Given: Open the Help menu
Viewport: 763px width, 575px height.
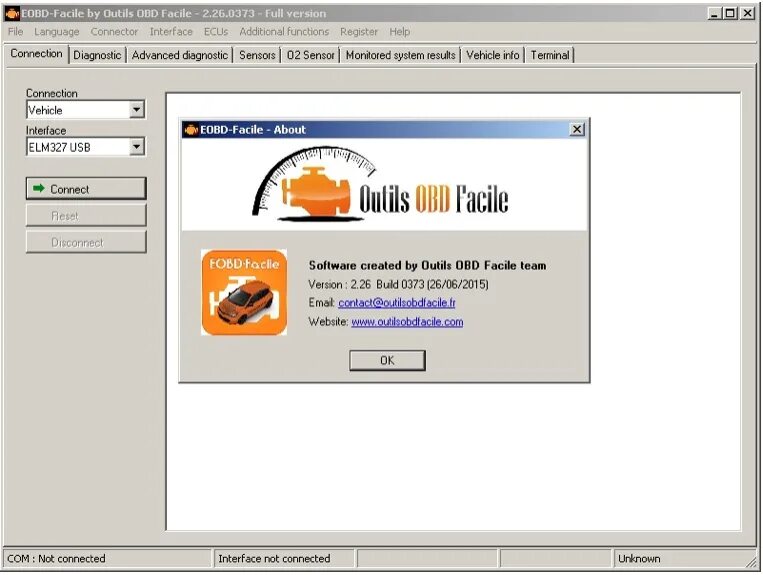Looking at the screenshot, I should pyautogui.click(x=400, y=32).
